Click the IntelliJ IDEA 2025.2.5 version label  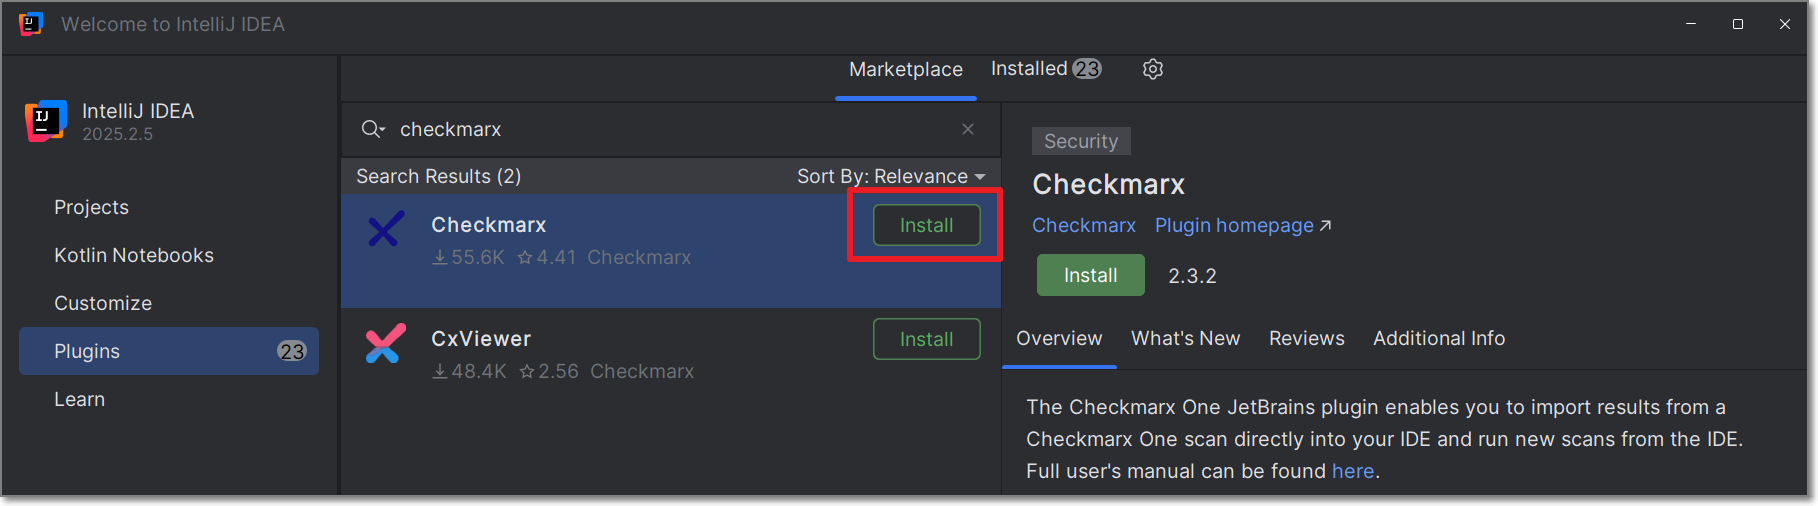click(x=117, y=134)
